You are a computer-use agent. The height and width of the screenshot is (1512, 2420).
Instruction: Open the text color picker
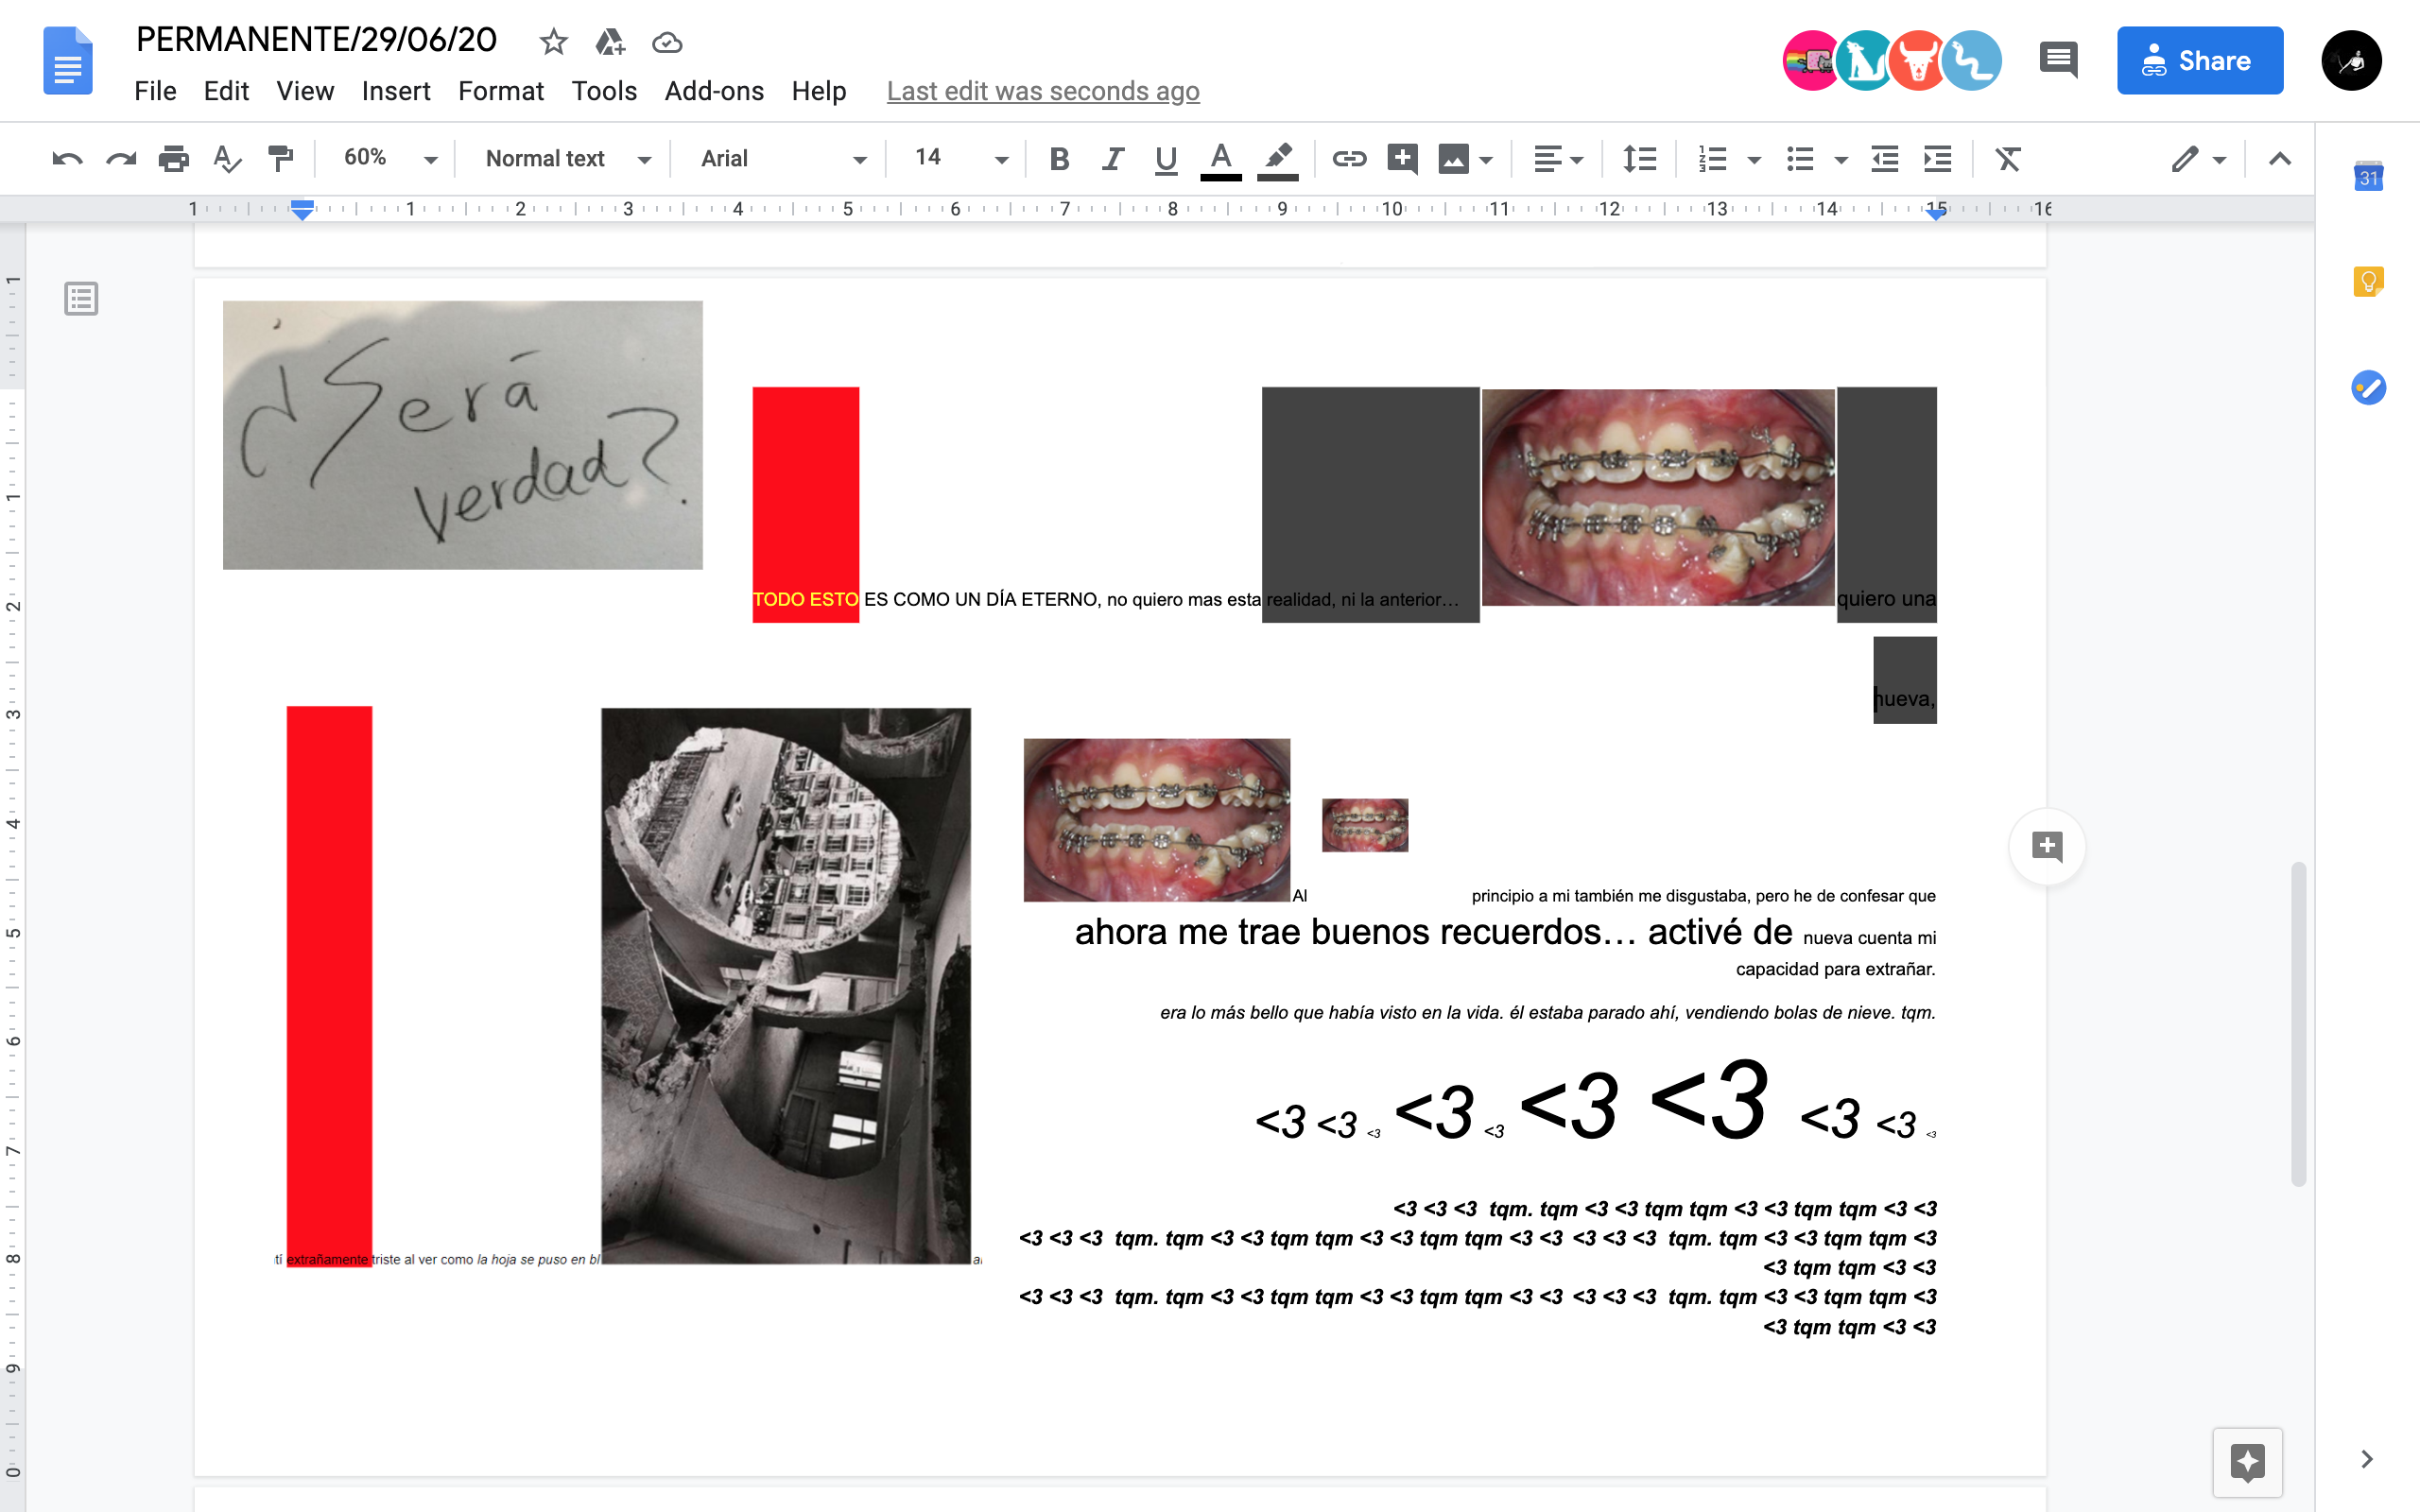[1219, 159]
